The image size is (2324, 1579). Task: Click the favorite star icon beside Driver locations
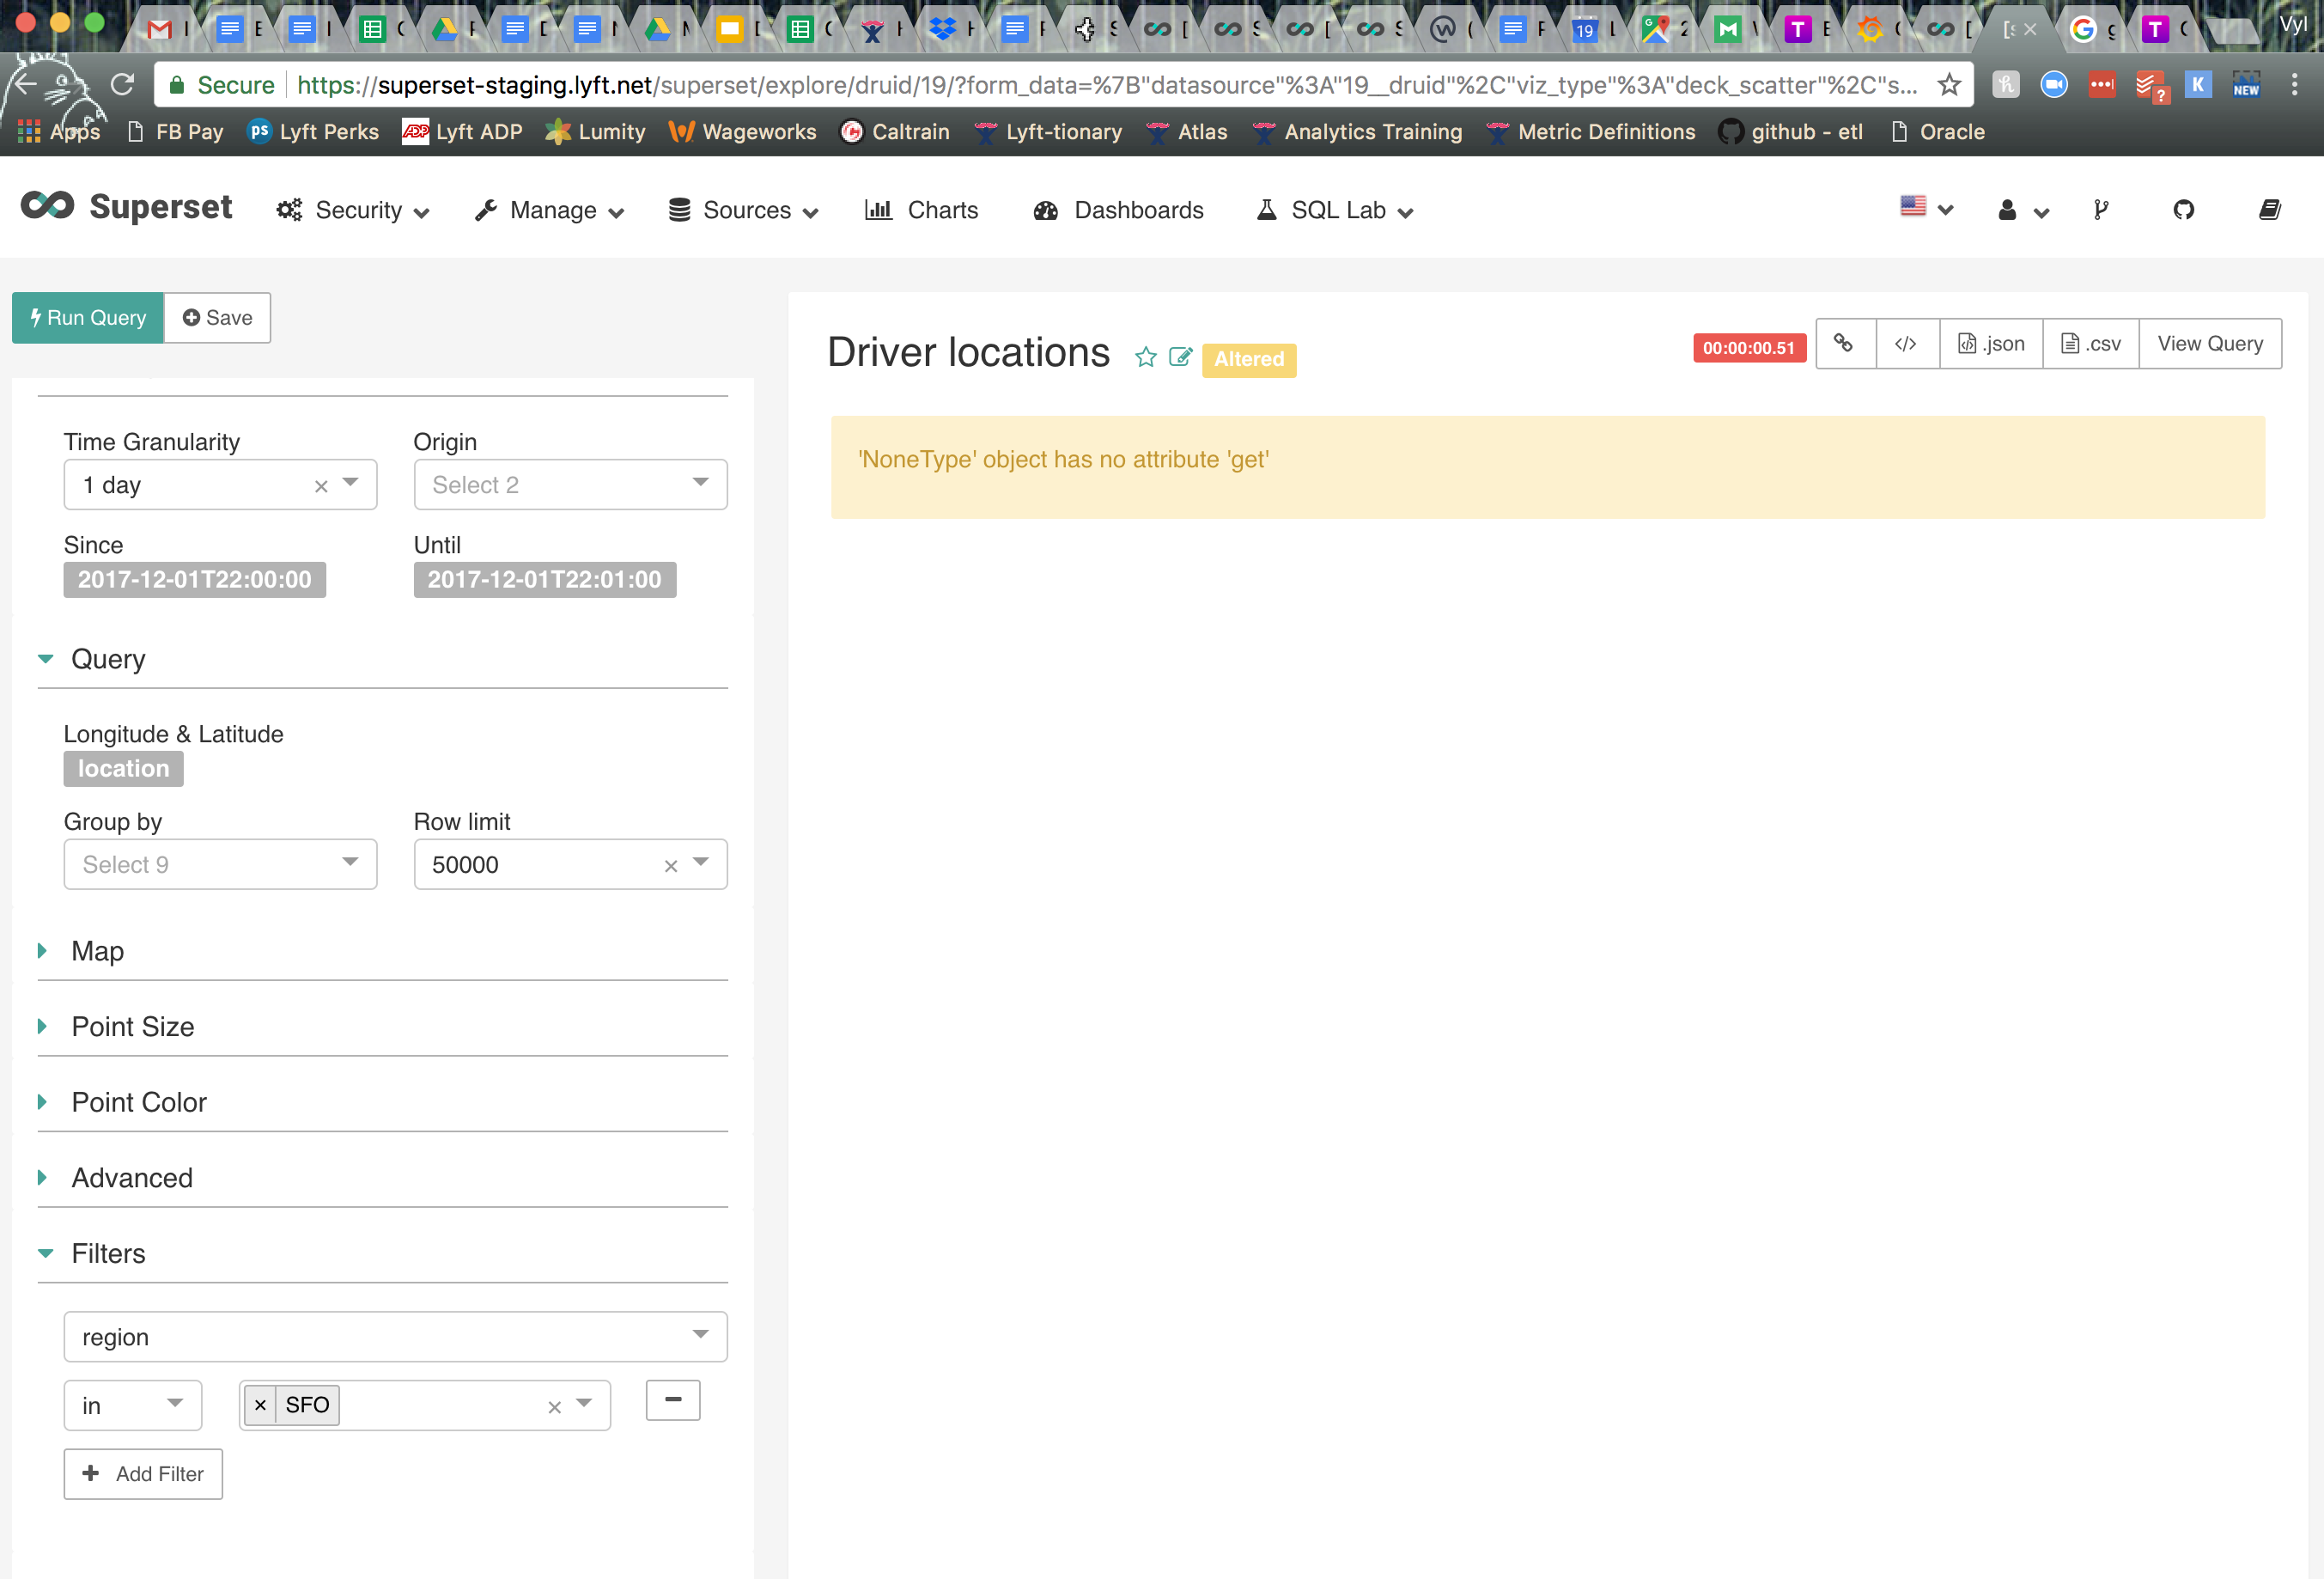pos(1146,357)
